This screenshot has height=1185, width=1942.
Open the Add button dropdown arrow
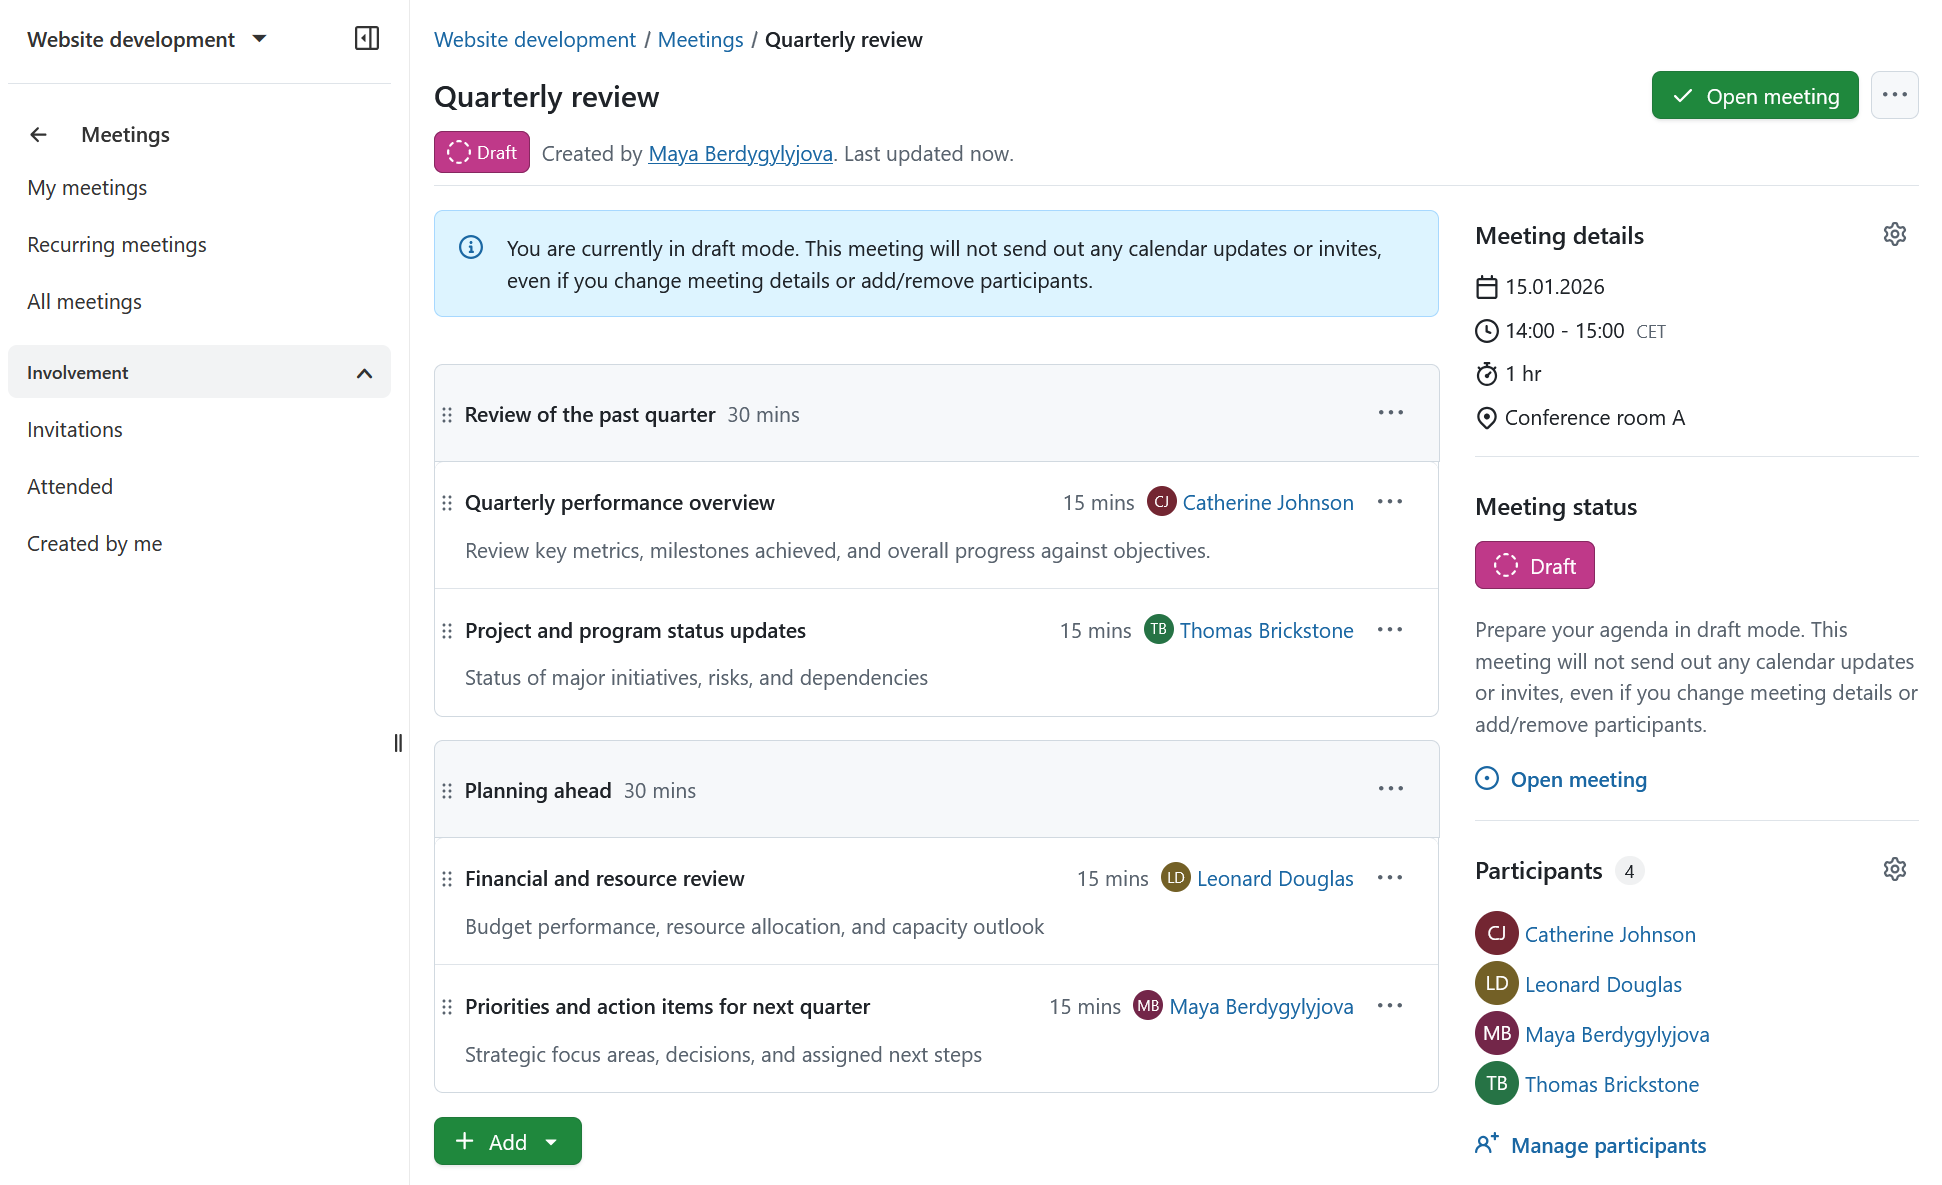pos(551,1141)
